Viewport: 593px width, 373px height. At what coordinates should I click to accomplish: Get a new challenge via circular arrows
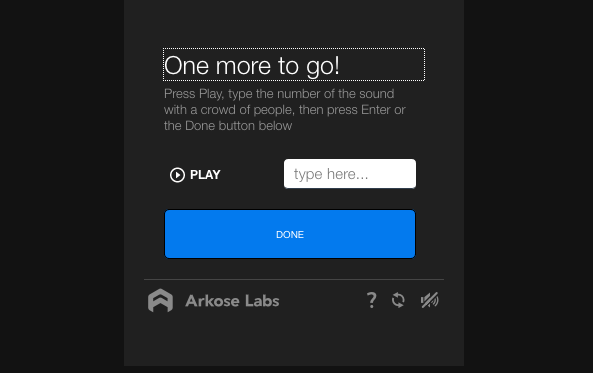point(398,300)
